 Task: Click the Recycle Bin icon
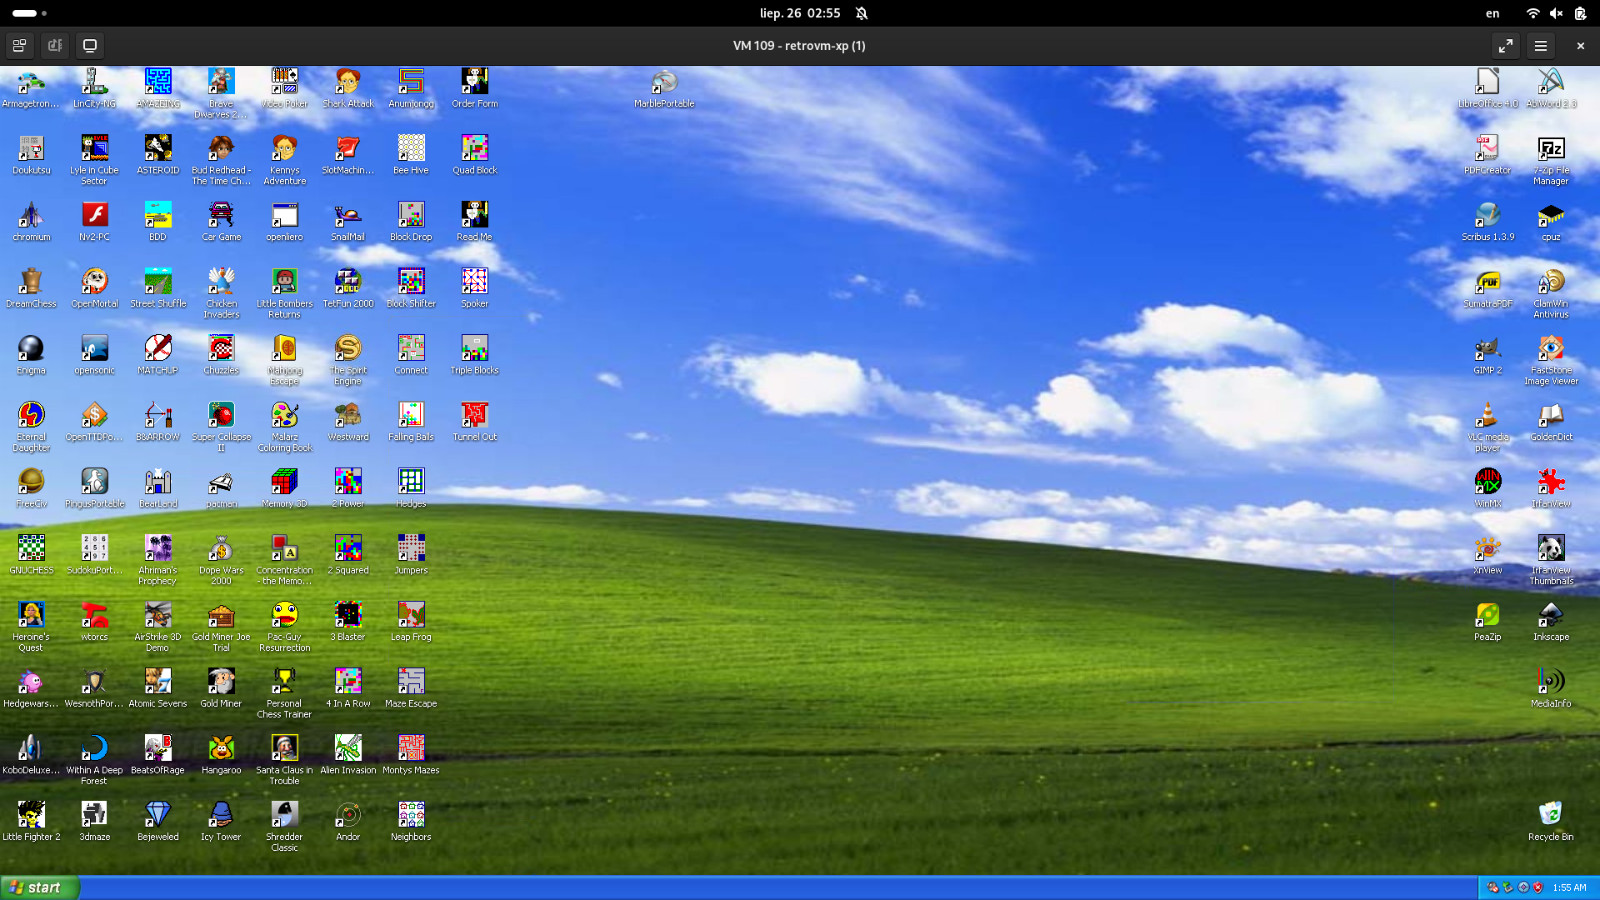[x=1551, y=815]
